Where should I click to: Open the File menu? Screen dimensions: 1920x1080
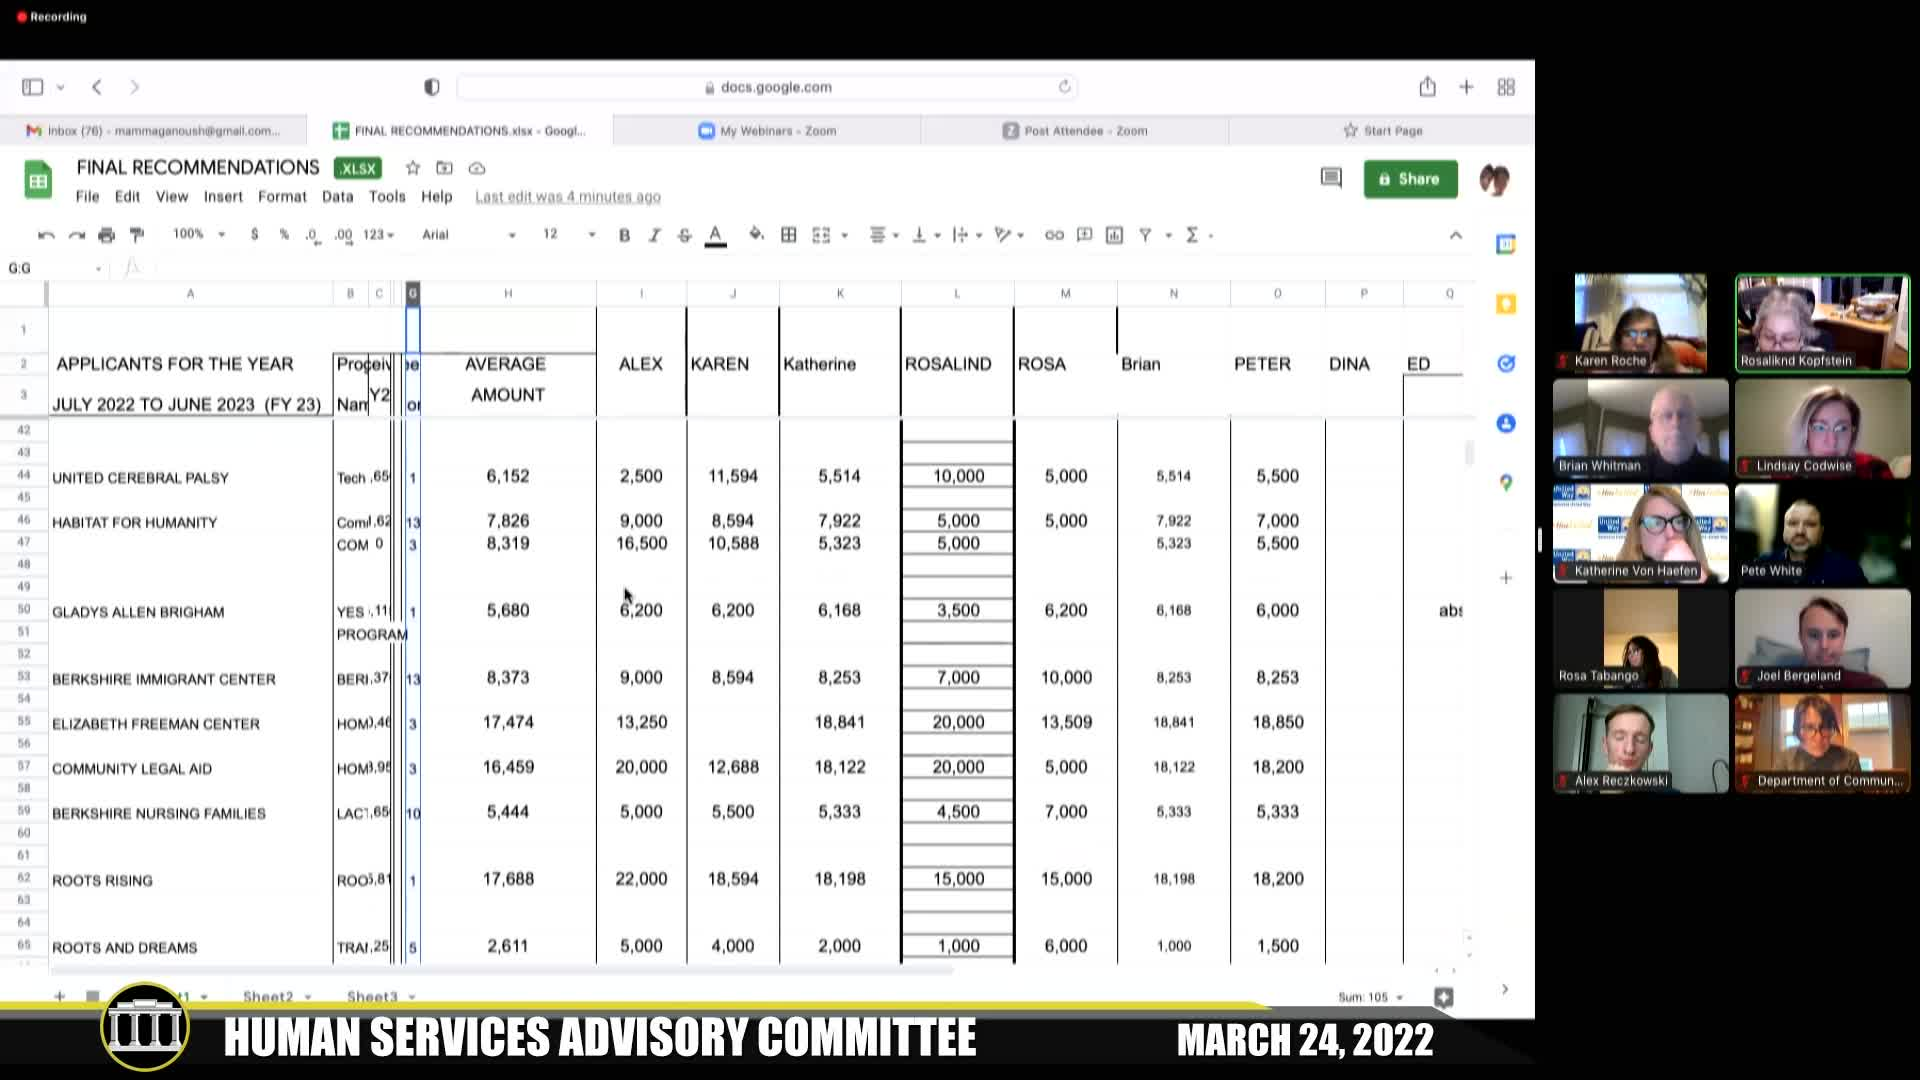click(x=87, y=197)
